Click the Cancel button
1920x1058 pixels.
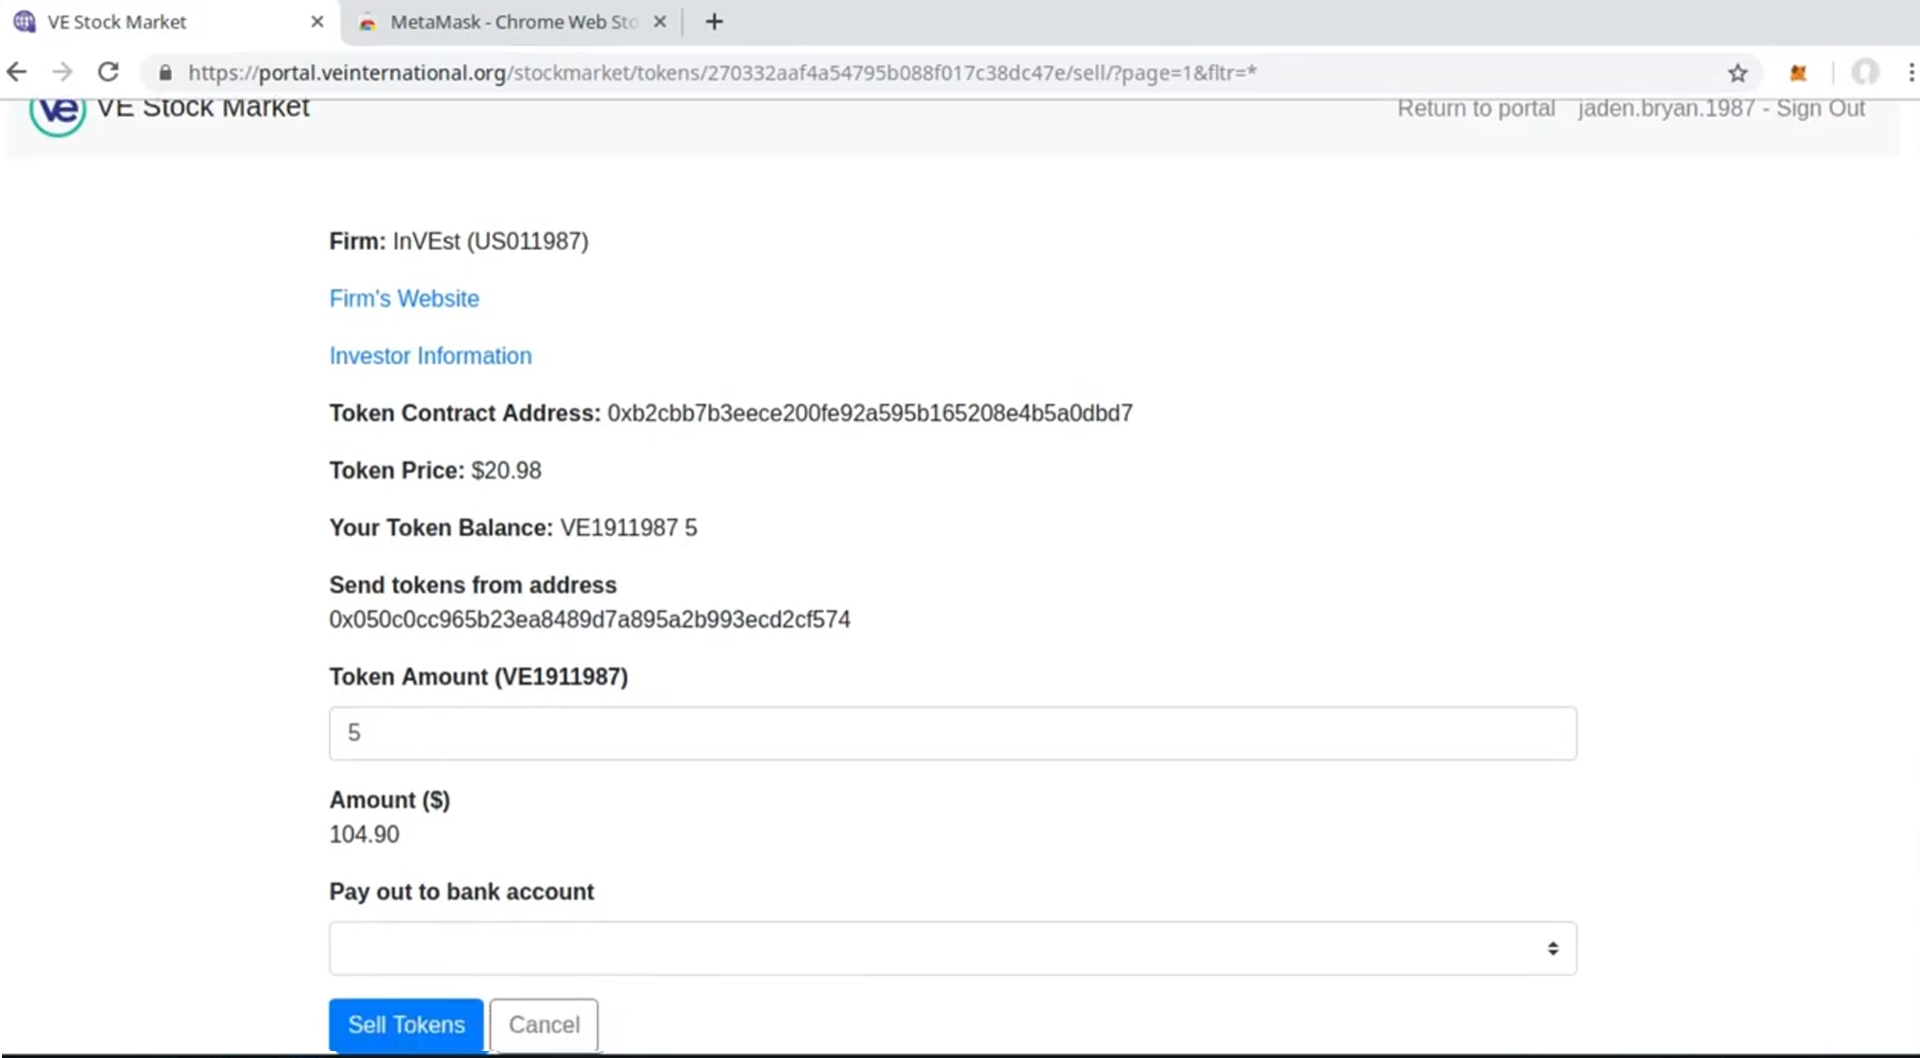click(x=544, y=1025)
